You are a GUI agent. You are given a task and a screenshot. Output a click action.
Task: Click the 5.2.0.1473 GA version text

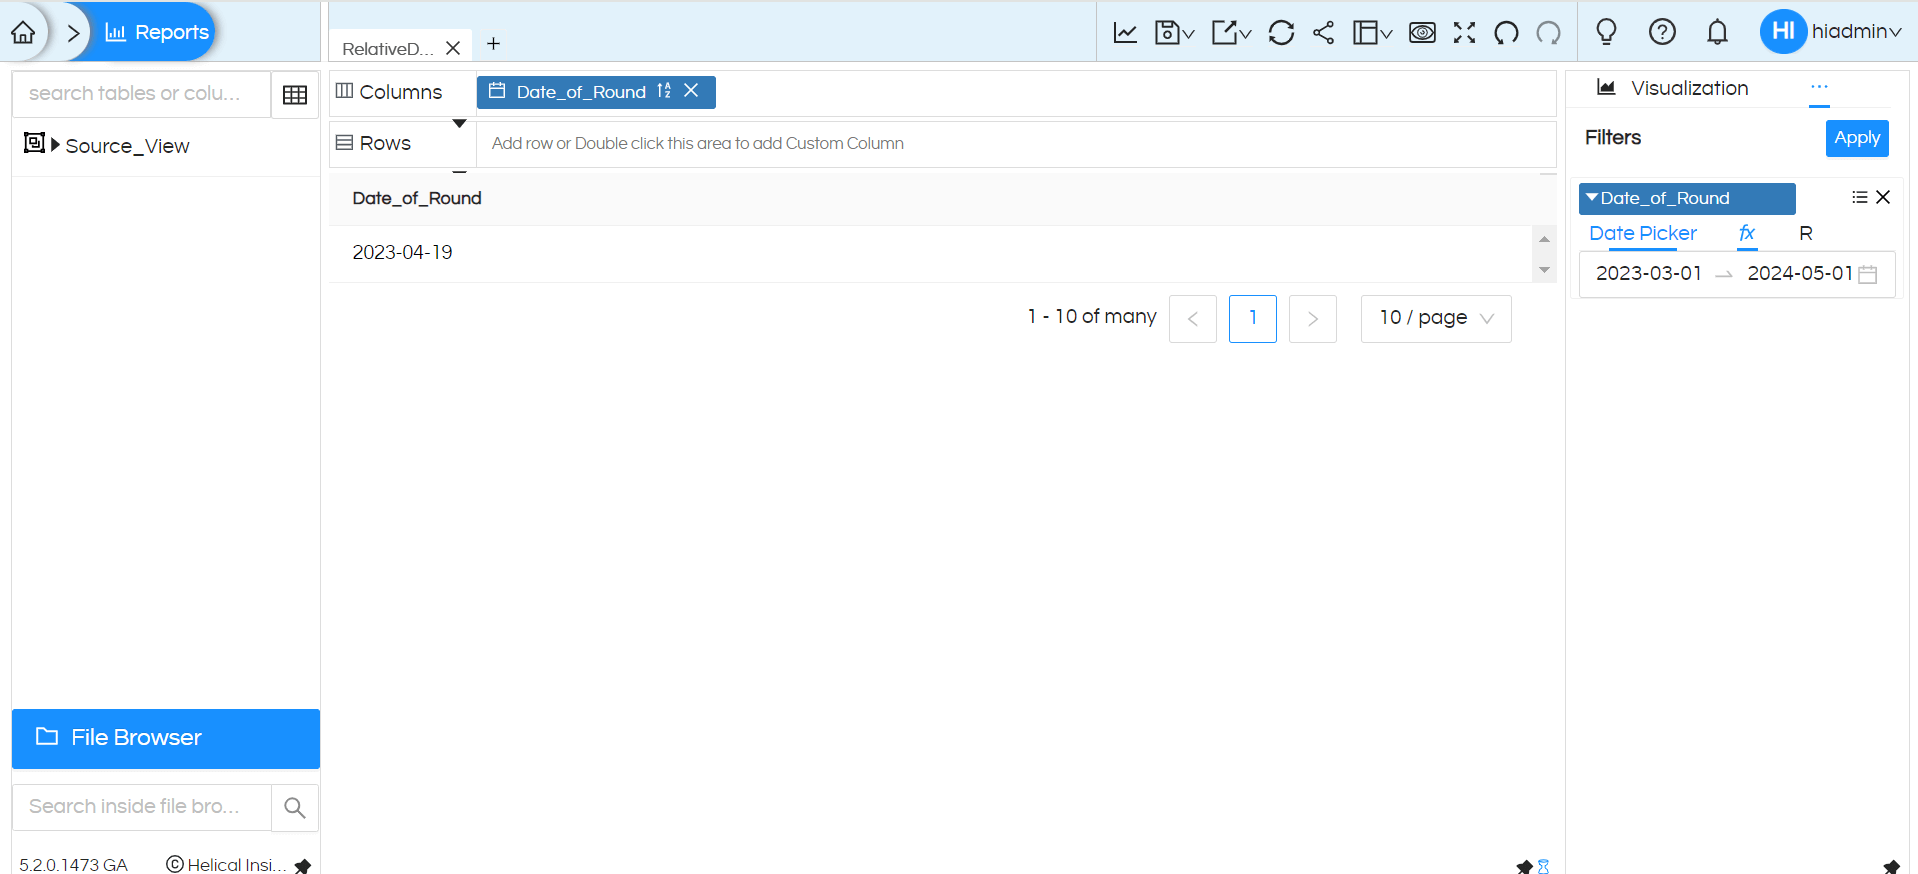tap(74, 865)
